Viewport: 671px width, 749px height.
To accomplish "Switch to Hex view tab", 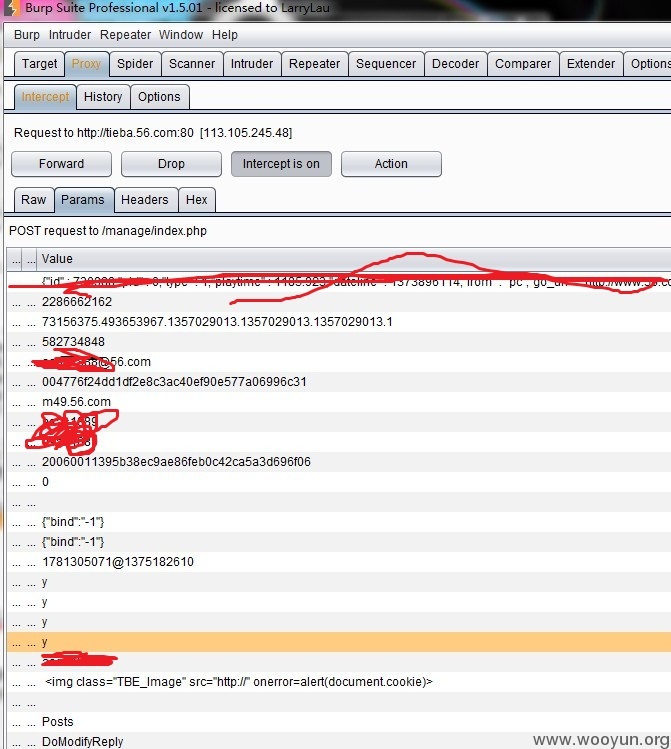I will [x=197, y=200].
